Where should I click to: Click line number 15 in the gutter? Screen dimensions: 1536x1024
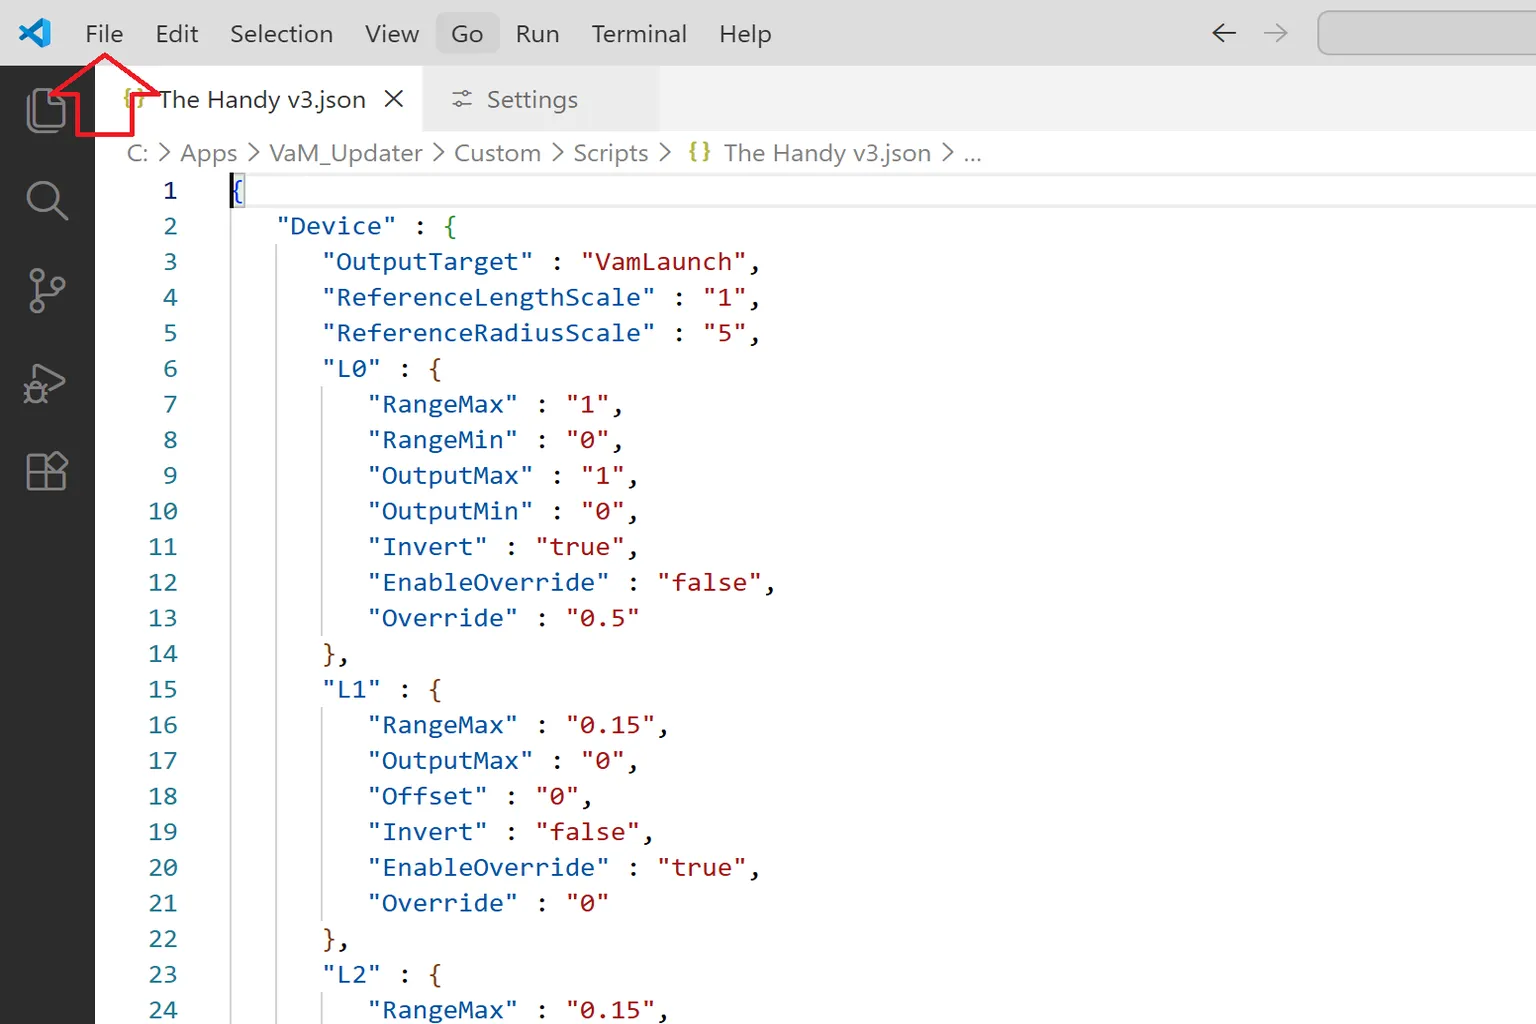(163, 690)
